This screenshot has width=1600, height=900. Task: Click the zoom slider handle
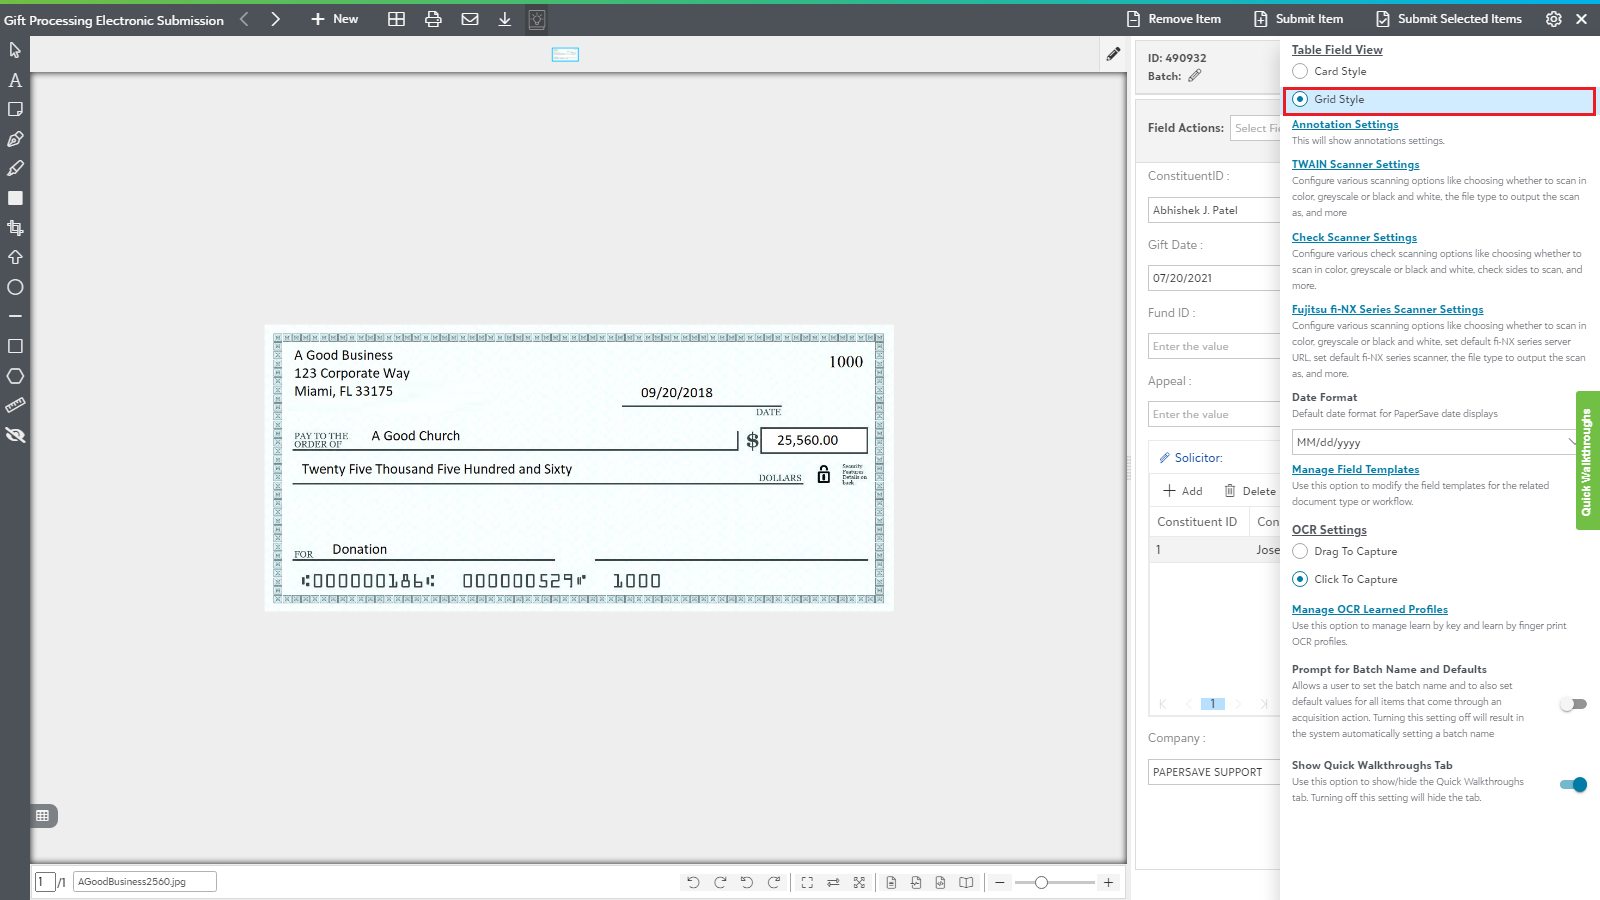[x=1041, y=882]
